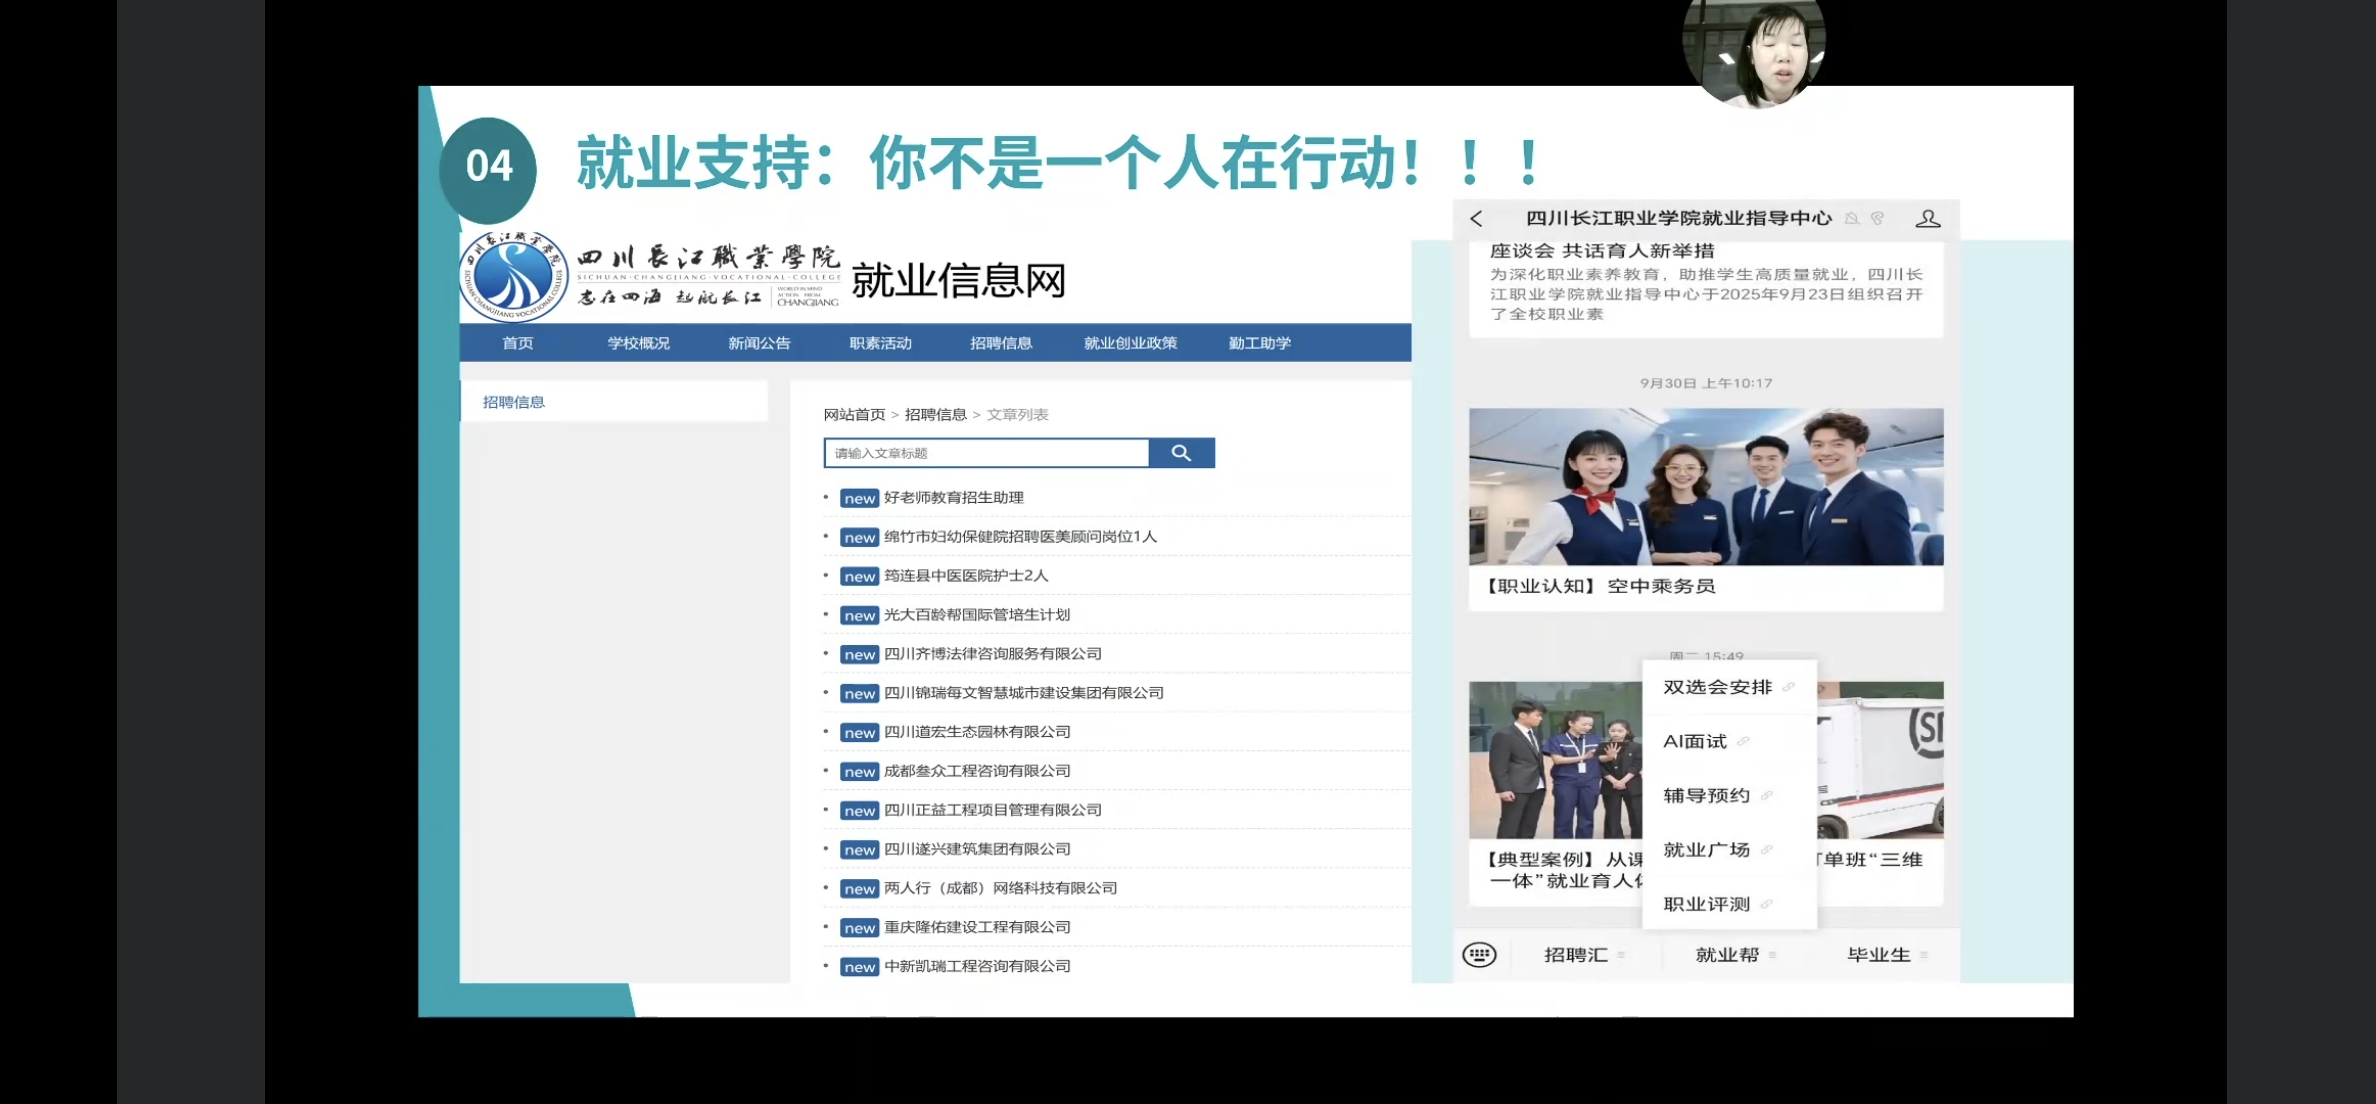The width and height of the screenshot is (2376, 1104).
Task: Click the search magnifier button
Action: coord(1181,453)
